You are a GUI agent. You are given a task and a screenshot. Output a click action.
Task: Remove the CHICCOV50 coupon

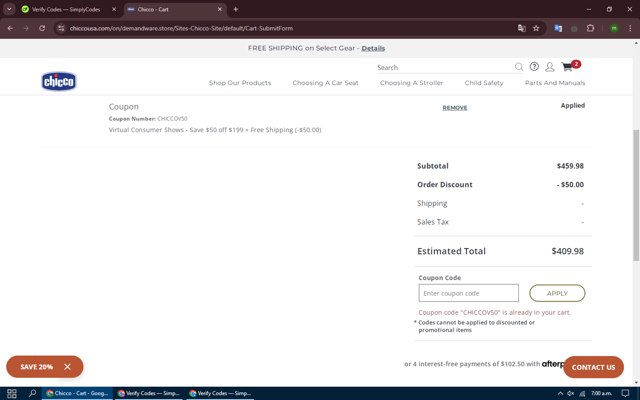(455, 108)
